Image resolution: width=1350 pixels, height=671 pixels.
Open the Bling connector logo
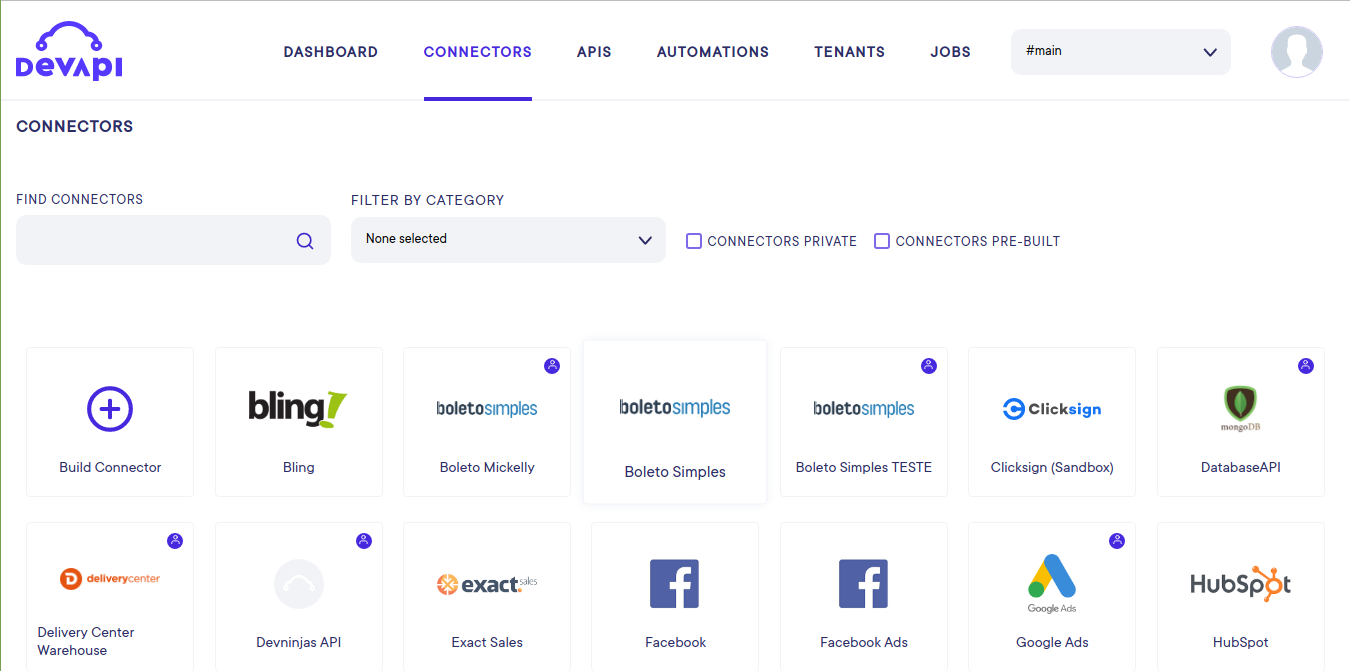click(x=298, y=408)
